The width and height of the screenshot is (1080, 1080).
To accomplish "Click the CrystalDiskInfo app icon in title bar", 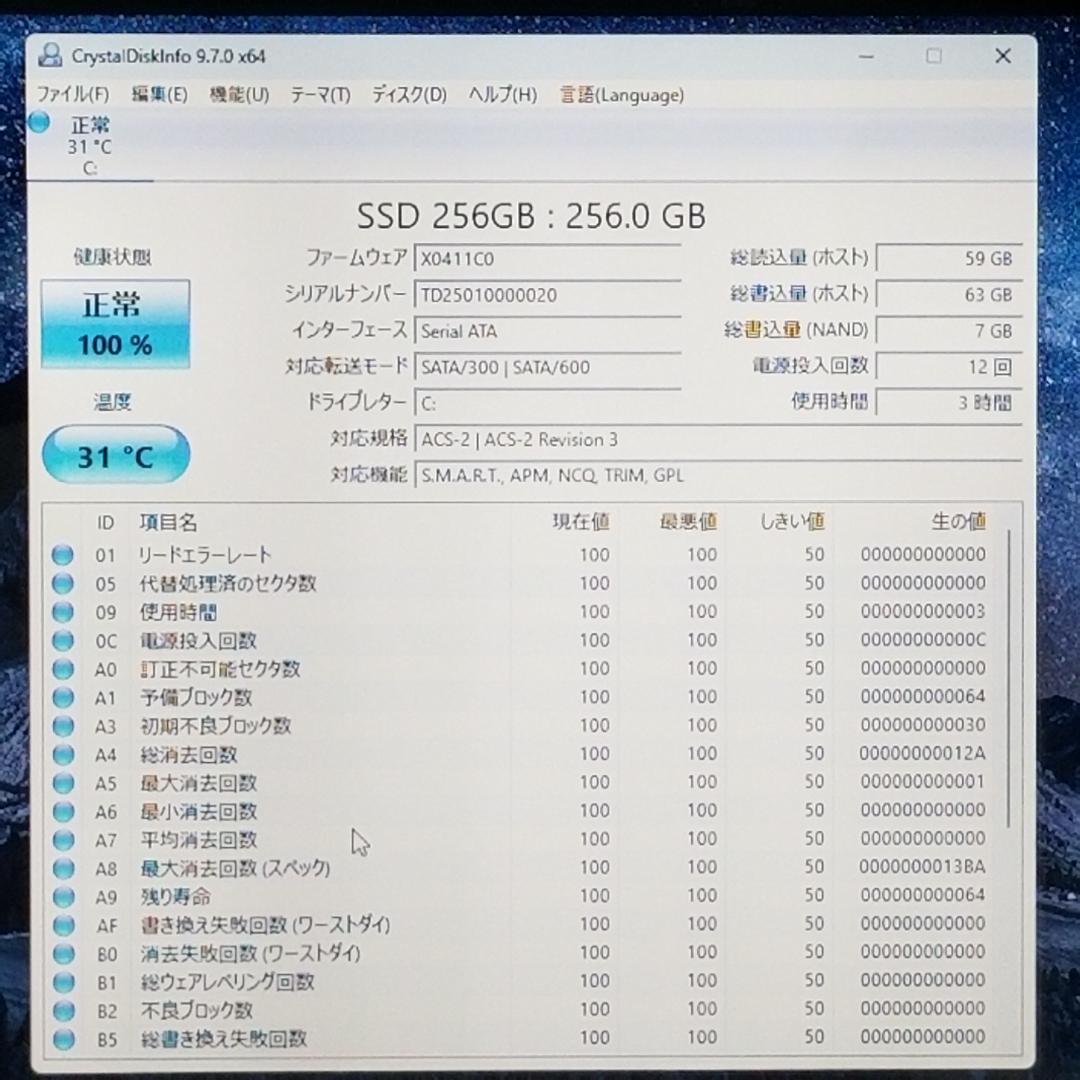I will (52, 56).
